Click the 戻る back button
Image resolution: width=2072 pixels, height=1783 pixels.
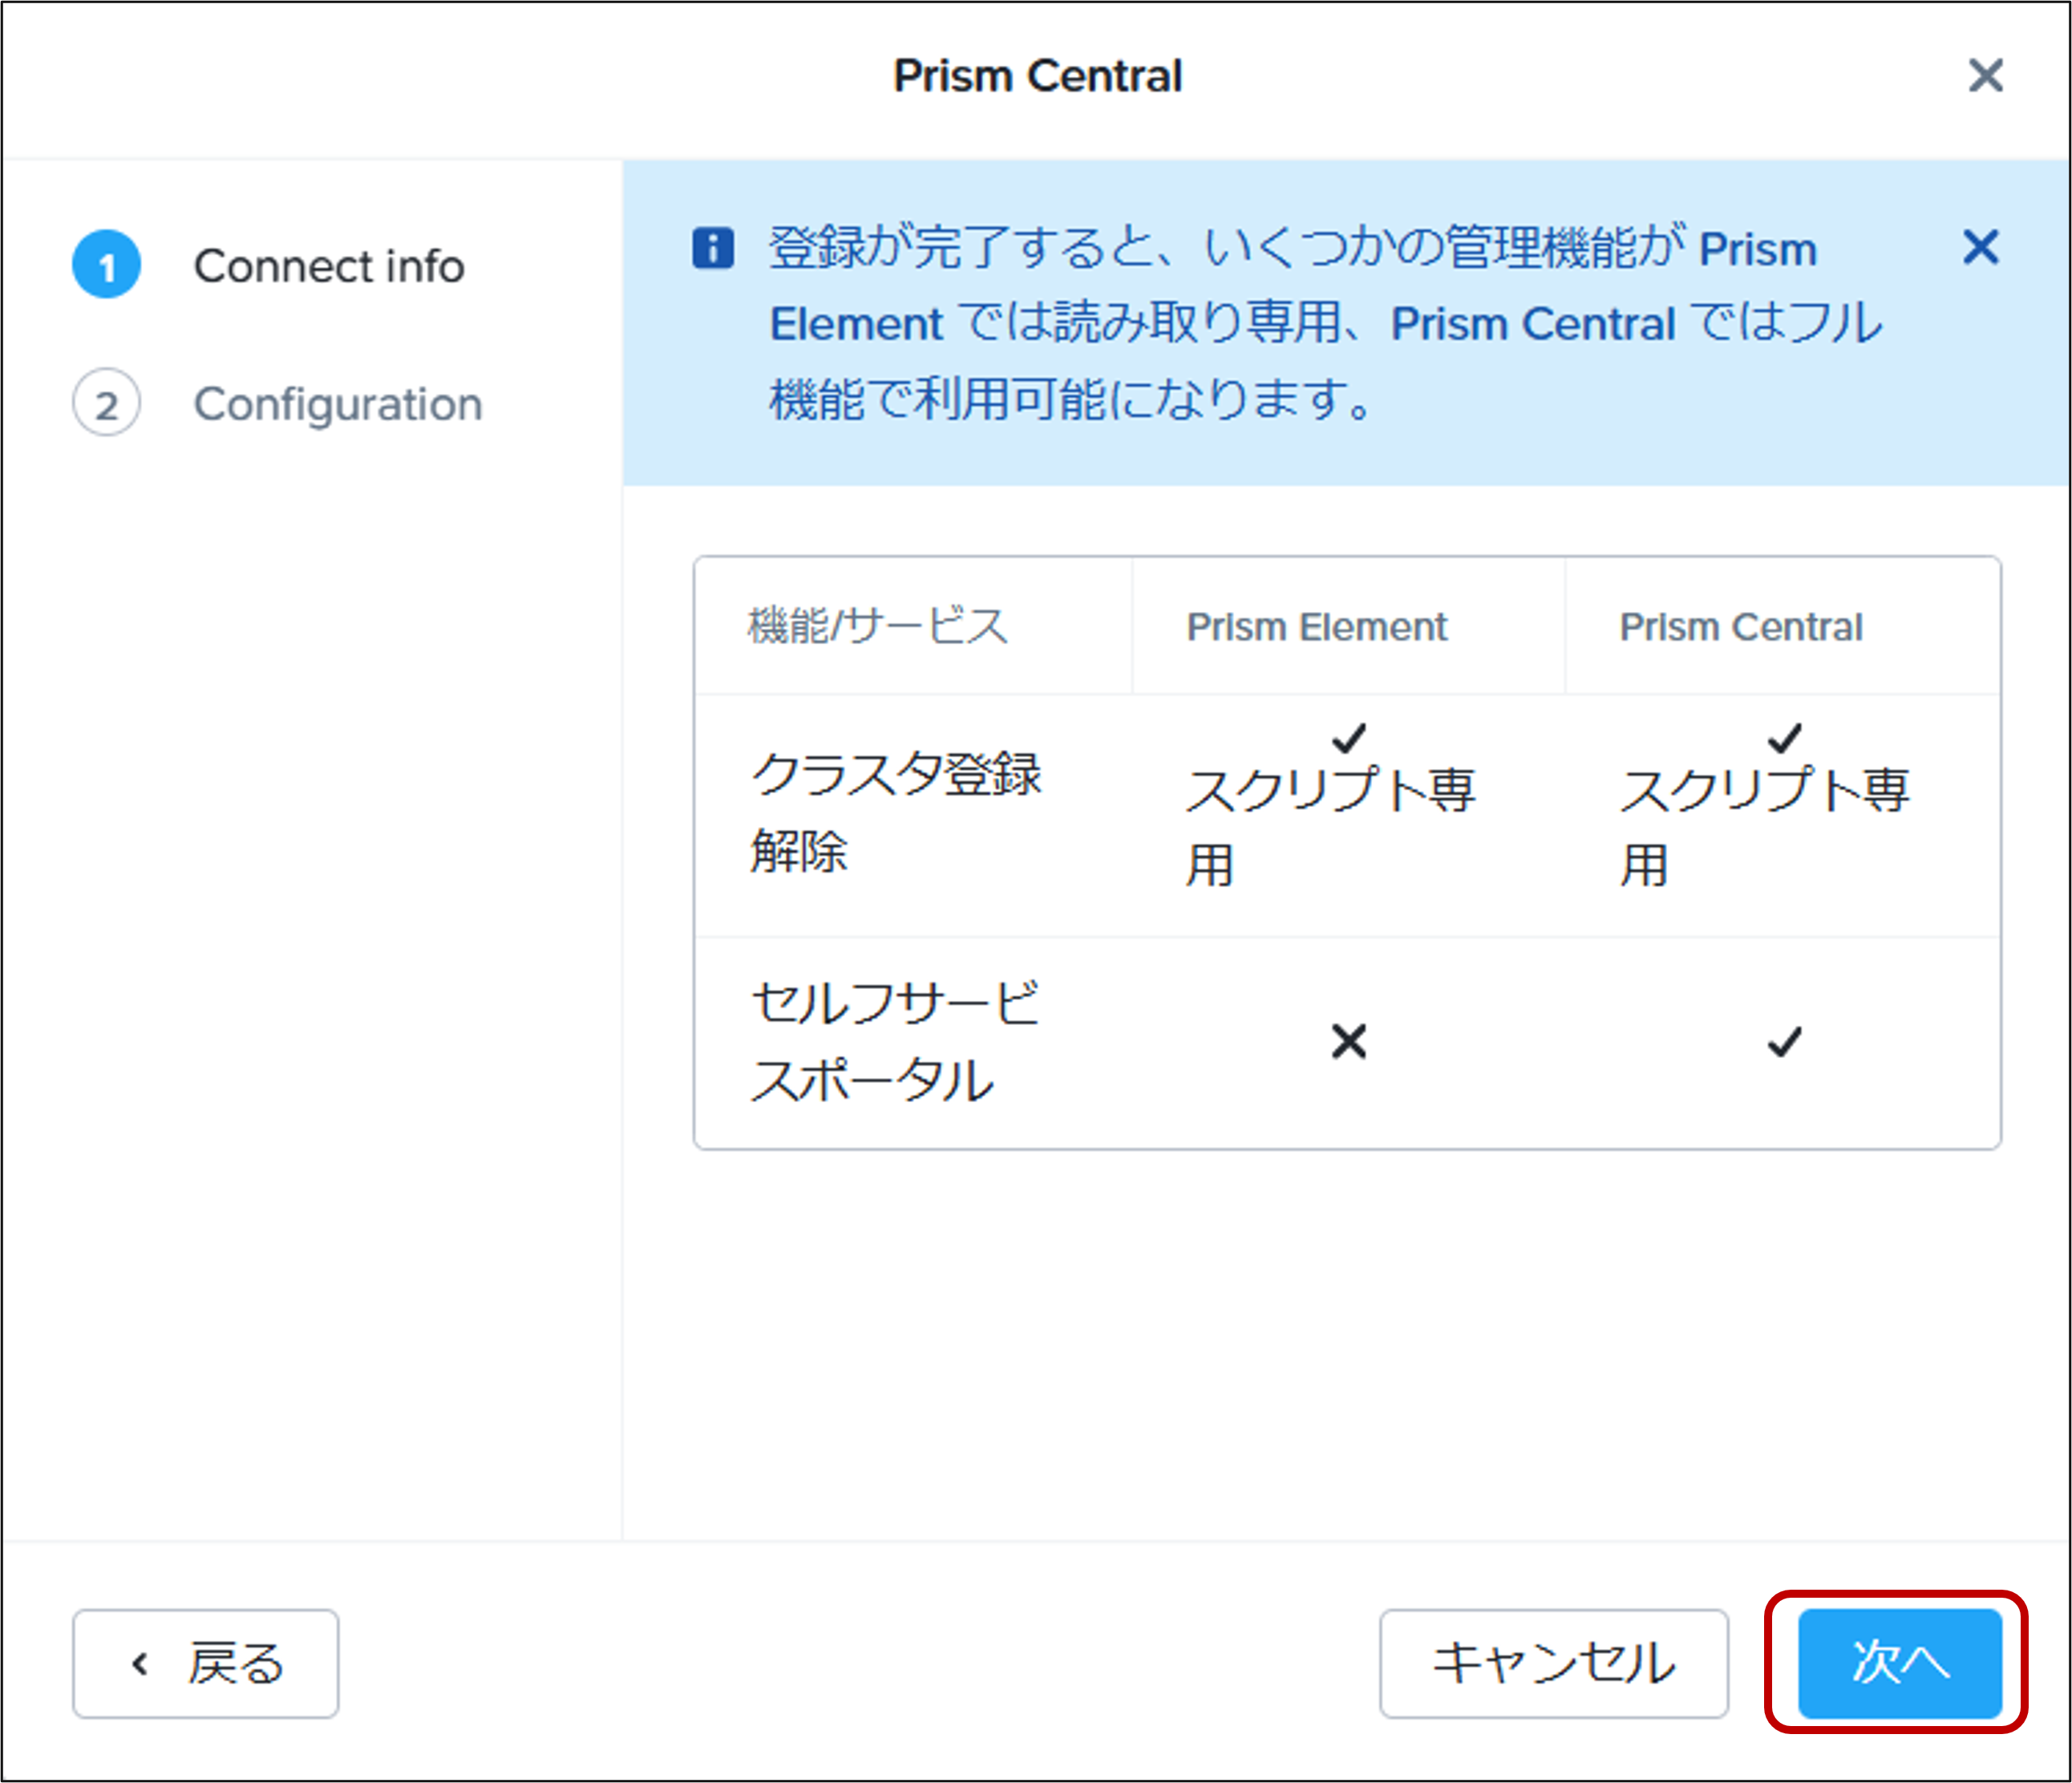(x=206, y=1663)
